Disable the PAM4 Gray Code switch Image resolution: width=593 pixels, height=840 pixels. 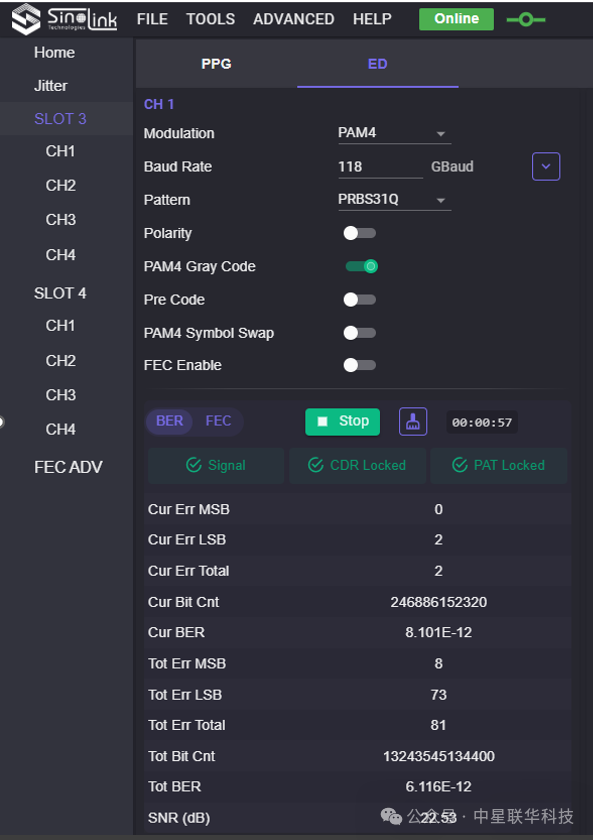tap(362, 266)
